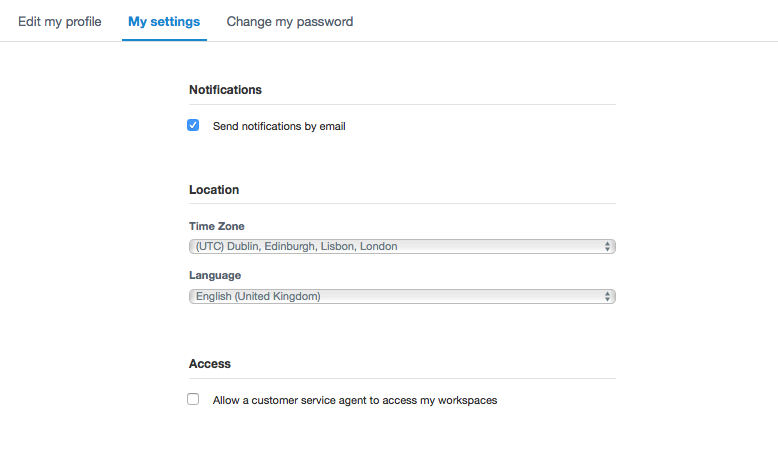Screen dimensions: 778x449
Task: Click the Allow a customer service agent label text
Action: click(x=355, y=400)
